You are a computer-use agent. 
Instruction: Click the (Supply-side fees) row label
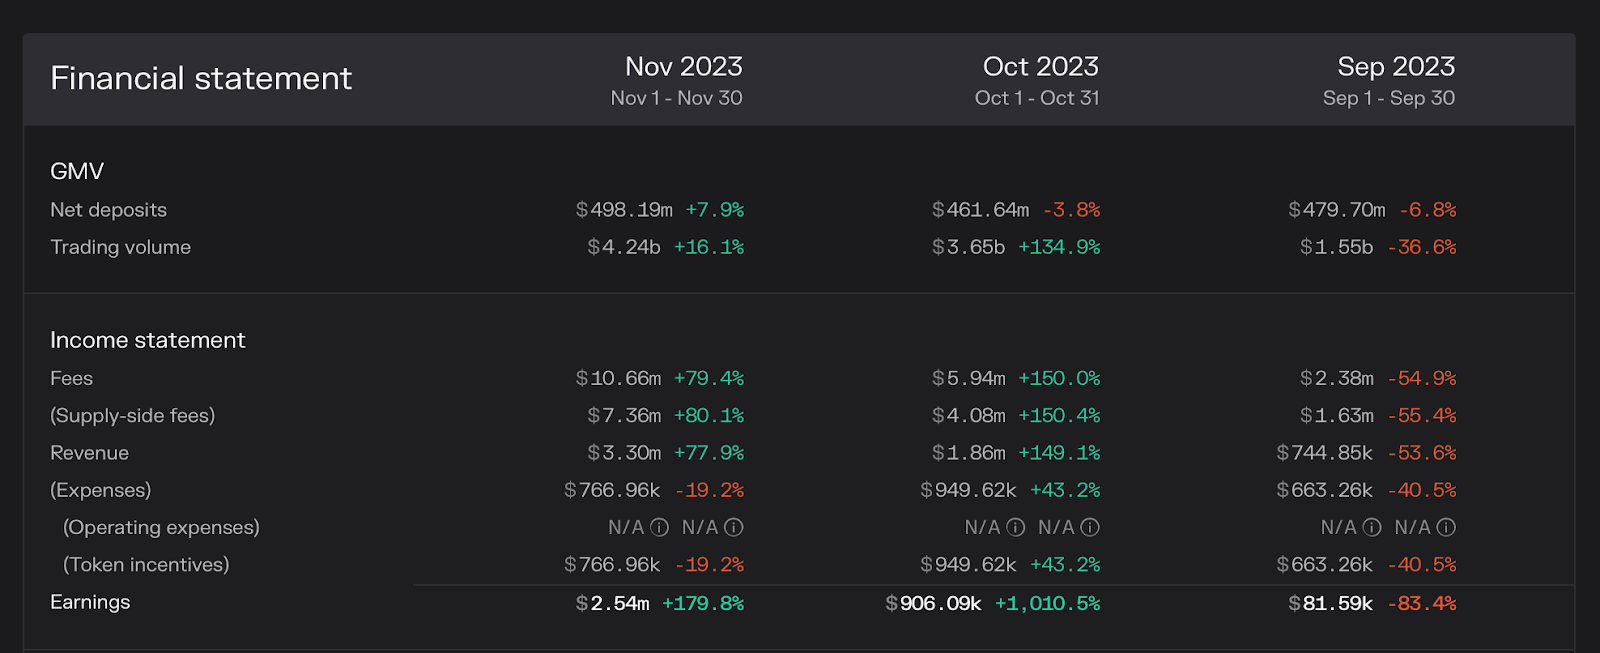pos(132,415)
